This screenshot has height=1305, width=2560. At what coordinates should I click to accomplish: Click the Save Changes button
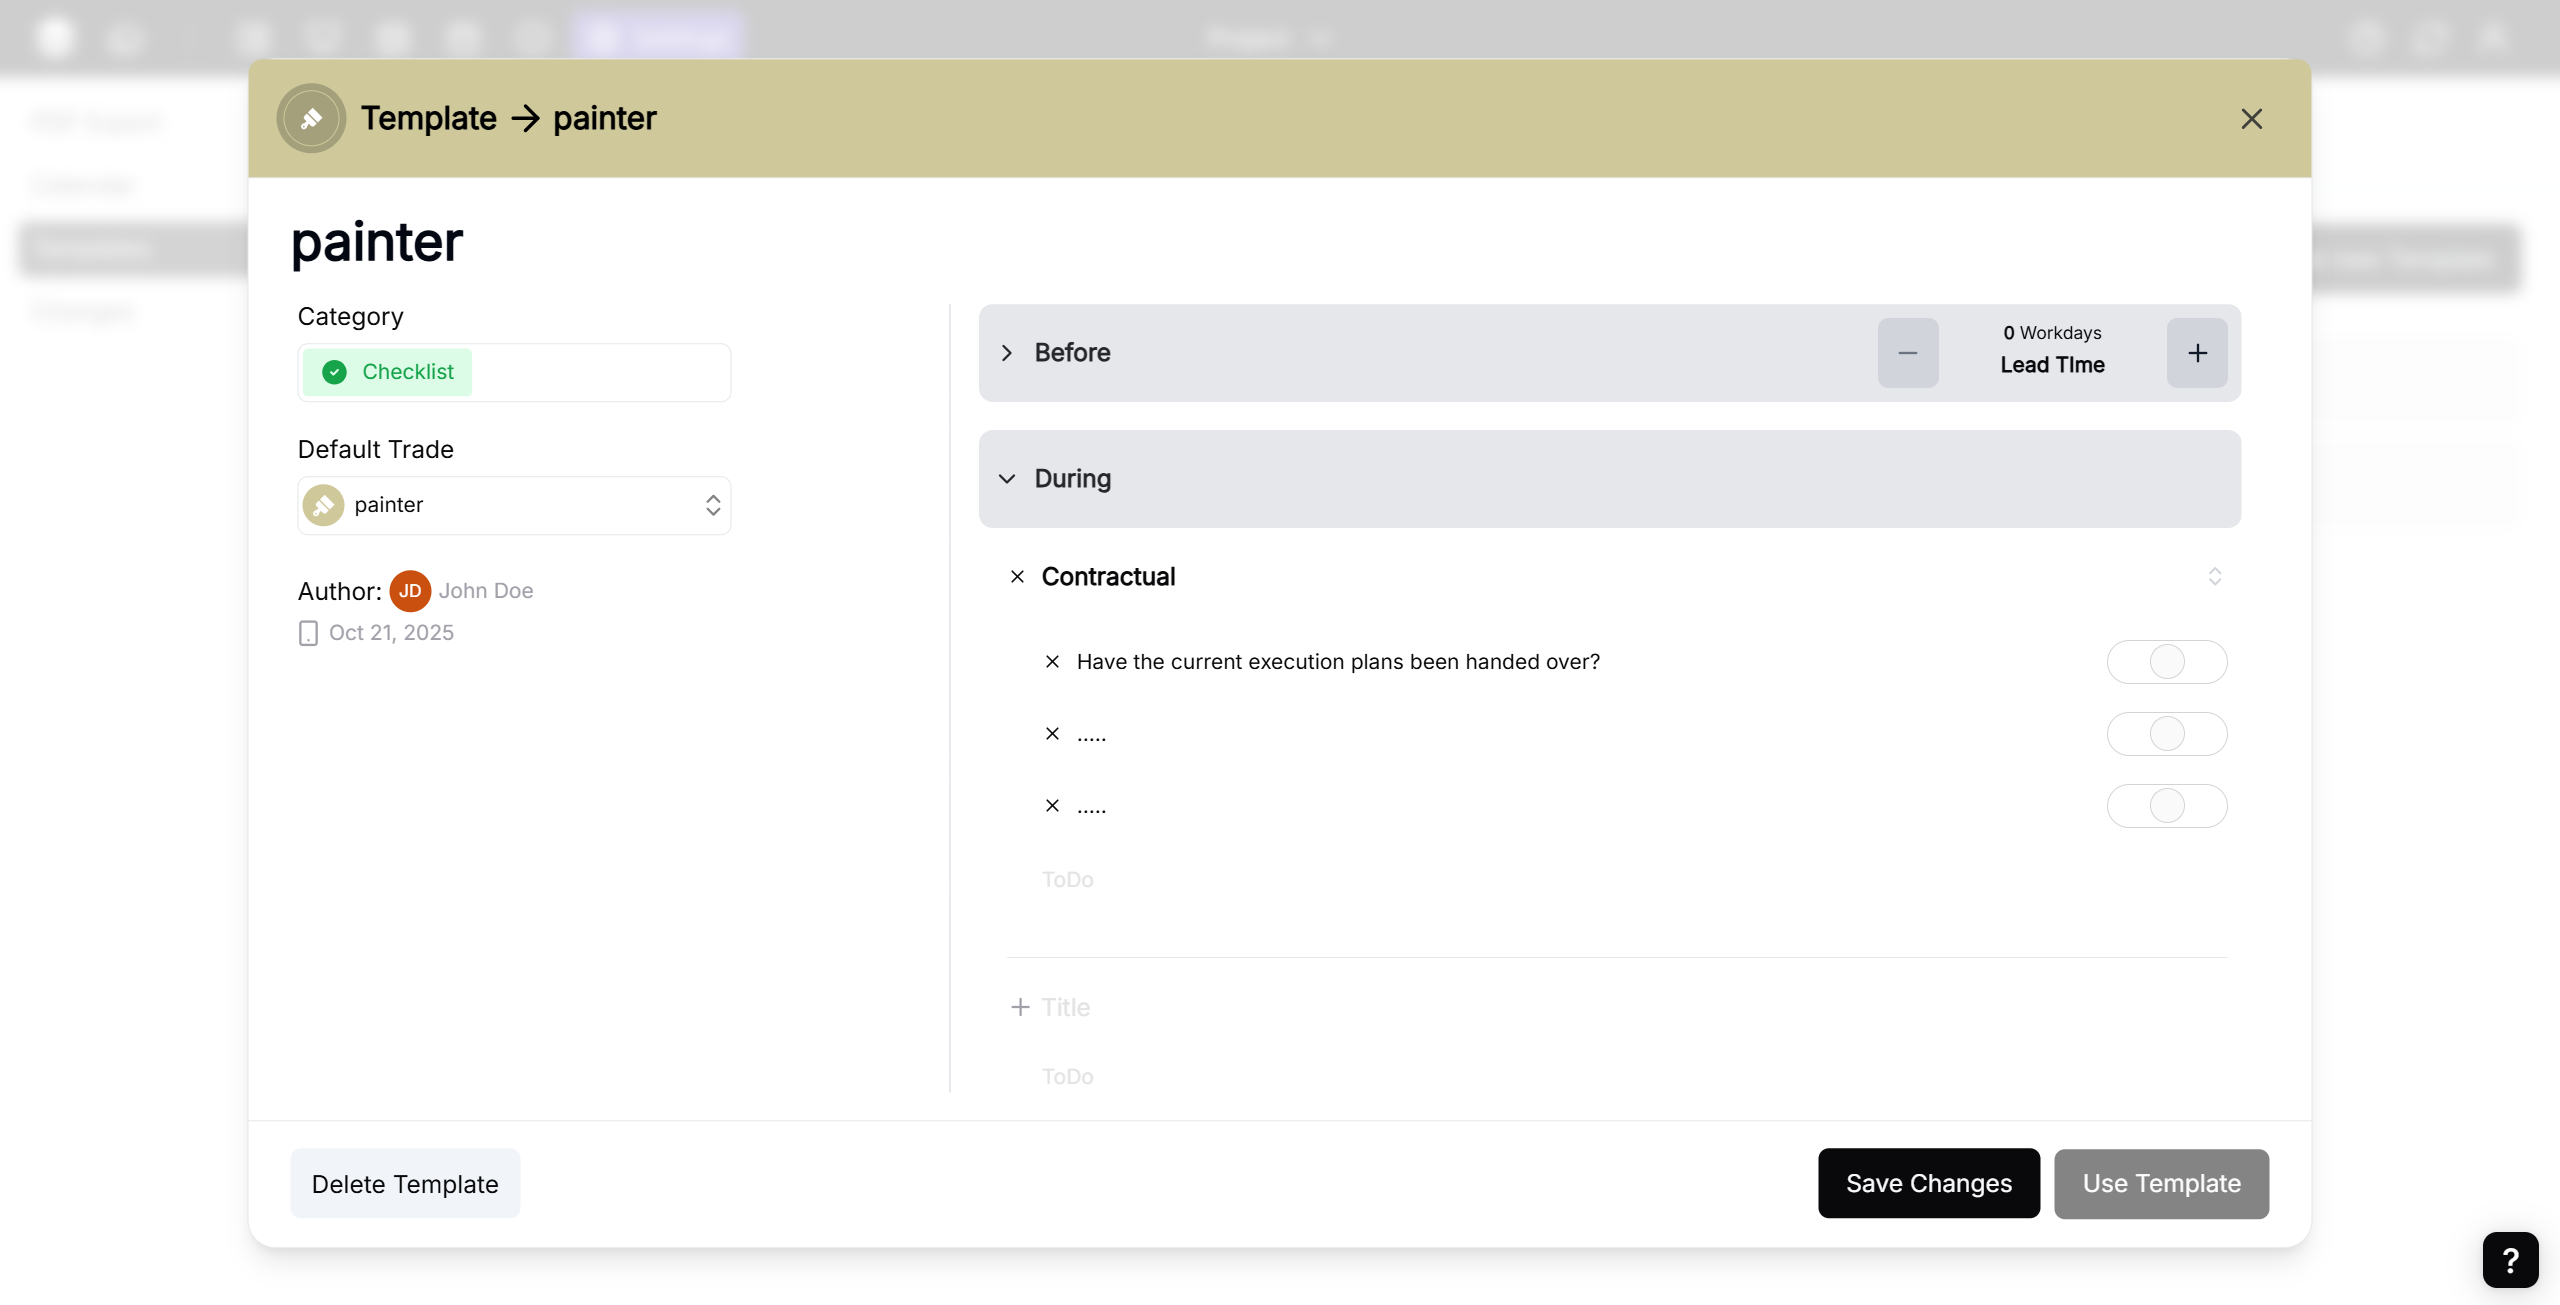(1928, 1183)
